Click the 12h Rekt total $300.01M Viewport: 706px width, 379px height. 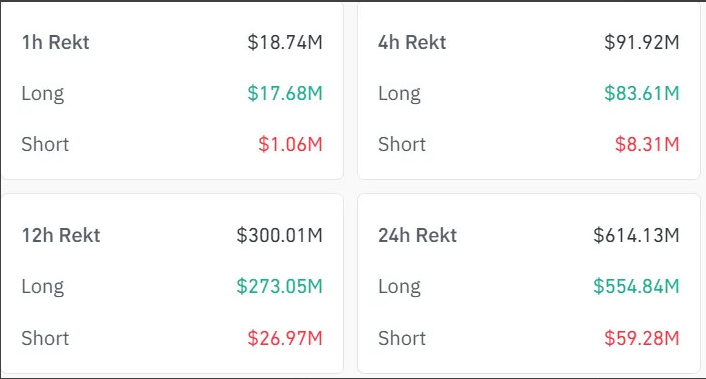click(280, 235)
